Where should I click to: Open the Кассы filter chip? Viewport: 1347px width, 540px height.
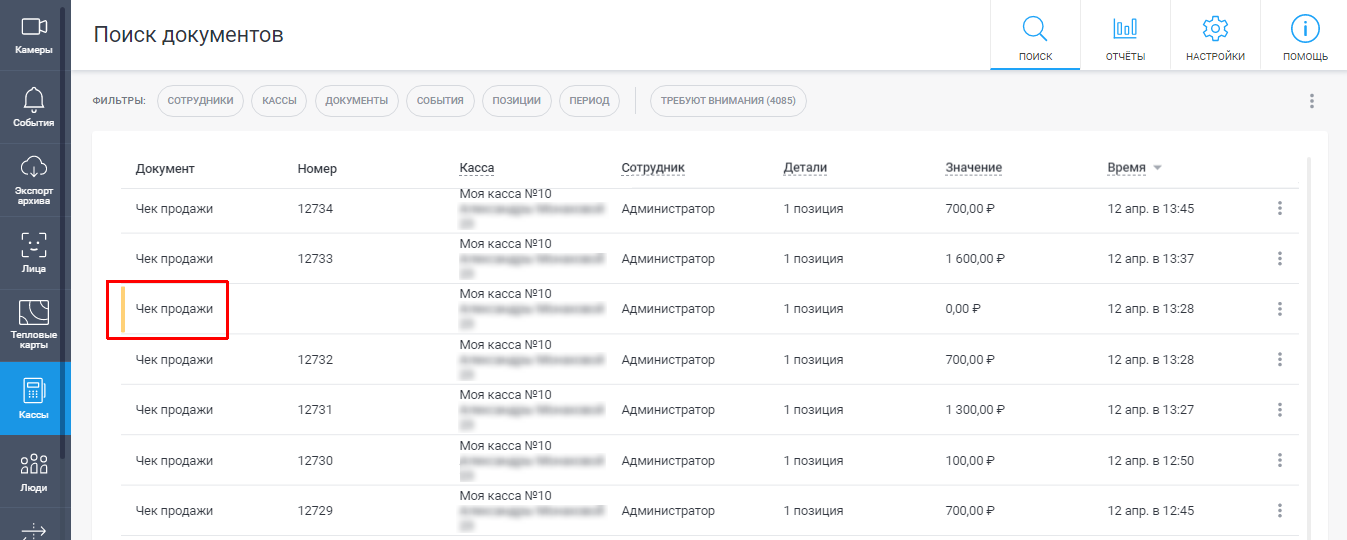[279, 101]
